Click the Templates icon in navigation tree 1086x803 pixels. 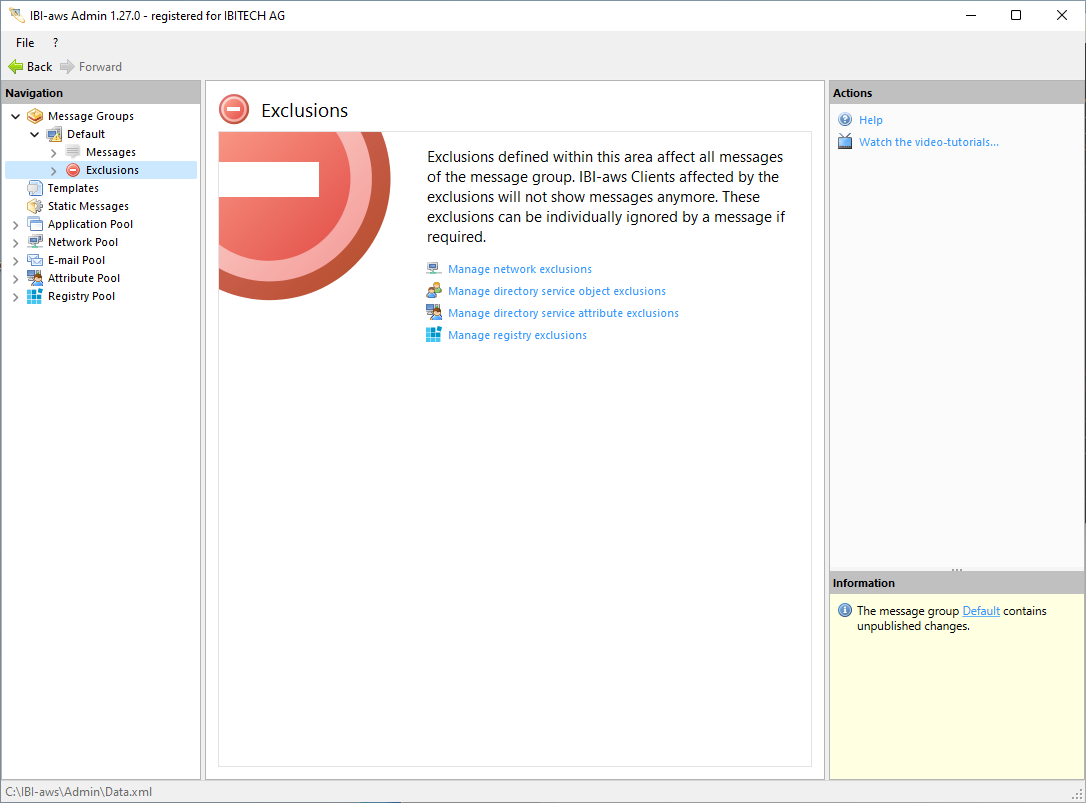click(35, 188)
